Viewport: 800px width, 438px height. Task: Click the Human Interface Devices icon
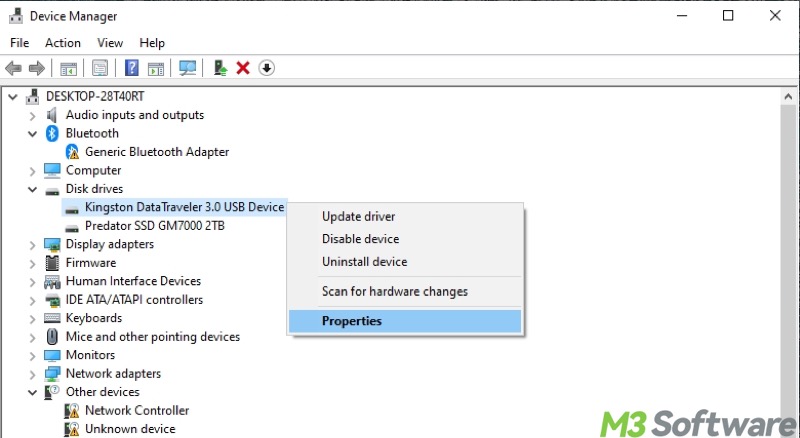[x=52, y=281]
